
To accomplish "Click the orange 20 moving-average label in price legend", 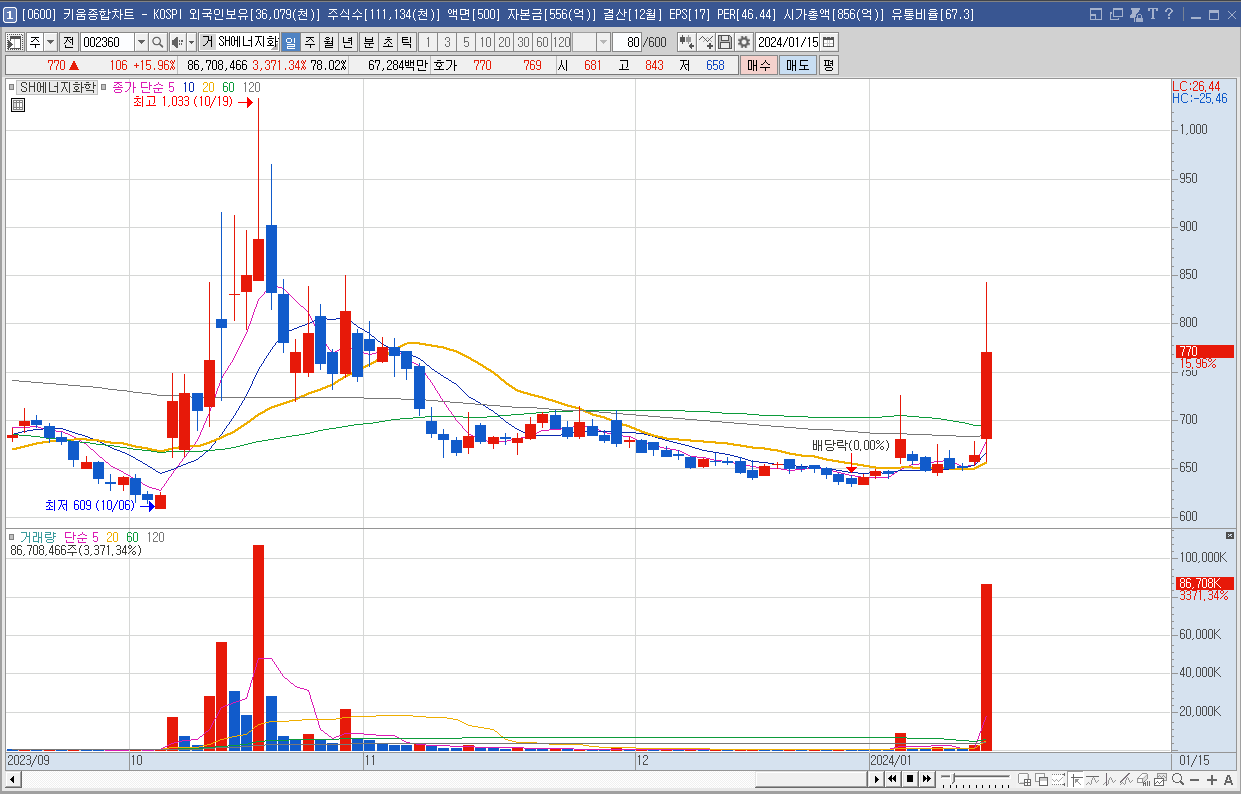I will [208, 88].
